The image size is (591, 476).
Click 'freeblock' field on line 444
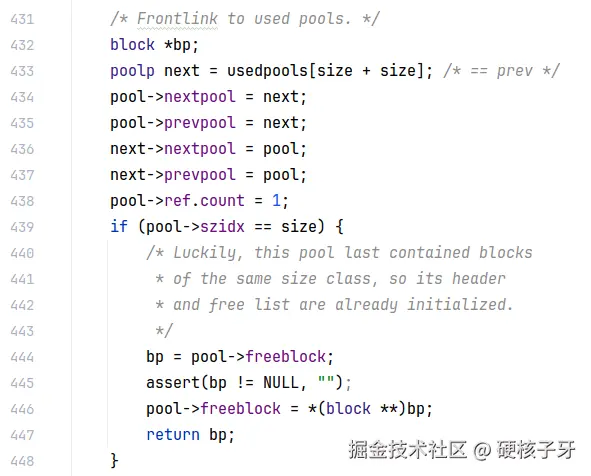(286, 357)
